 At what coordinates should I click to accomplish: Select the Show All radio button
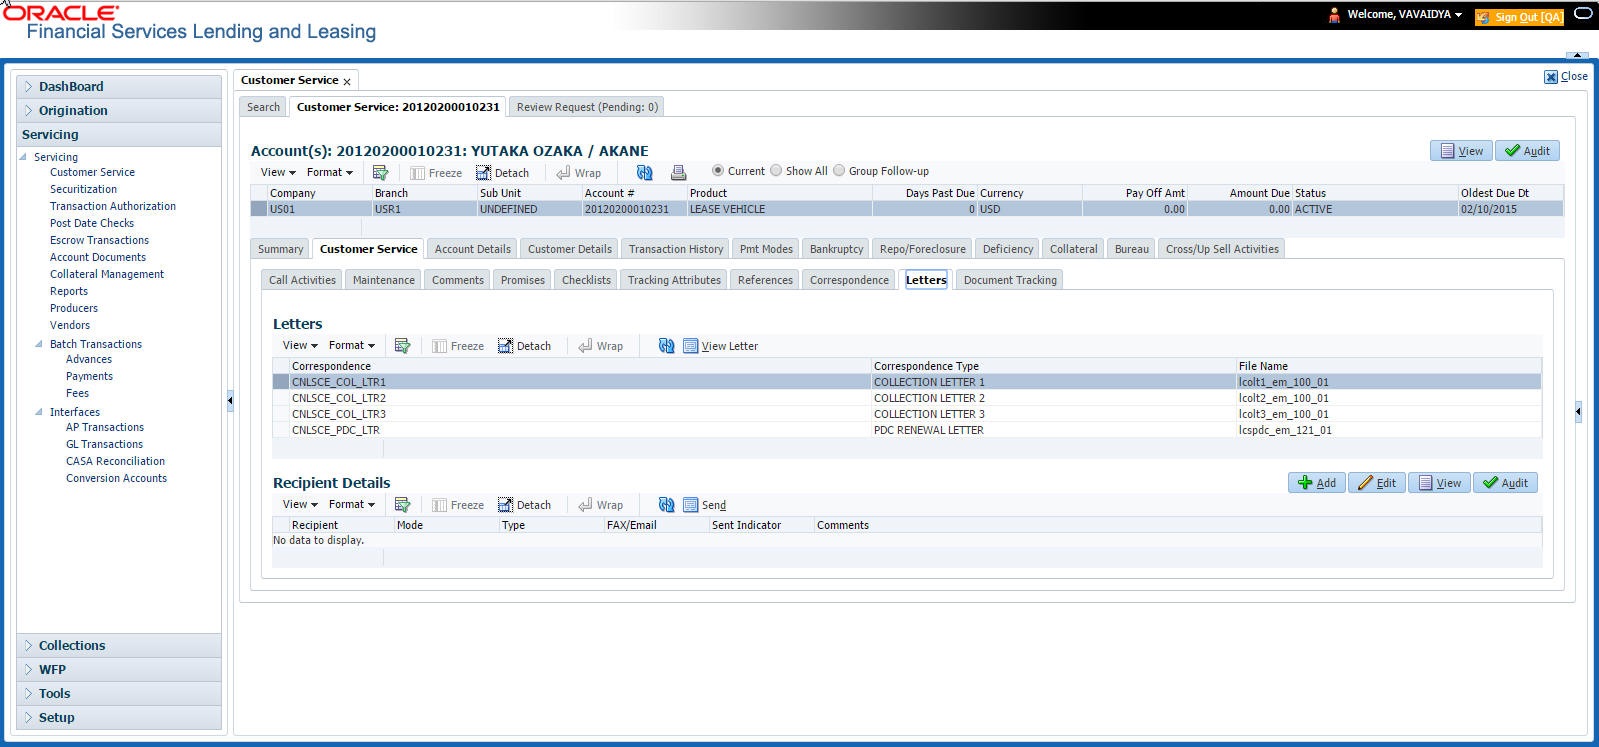pos(776,170)
